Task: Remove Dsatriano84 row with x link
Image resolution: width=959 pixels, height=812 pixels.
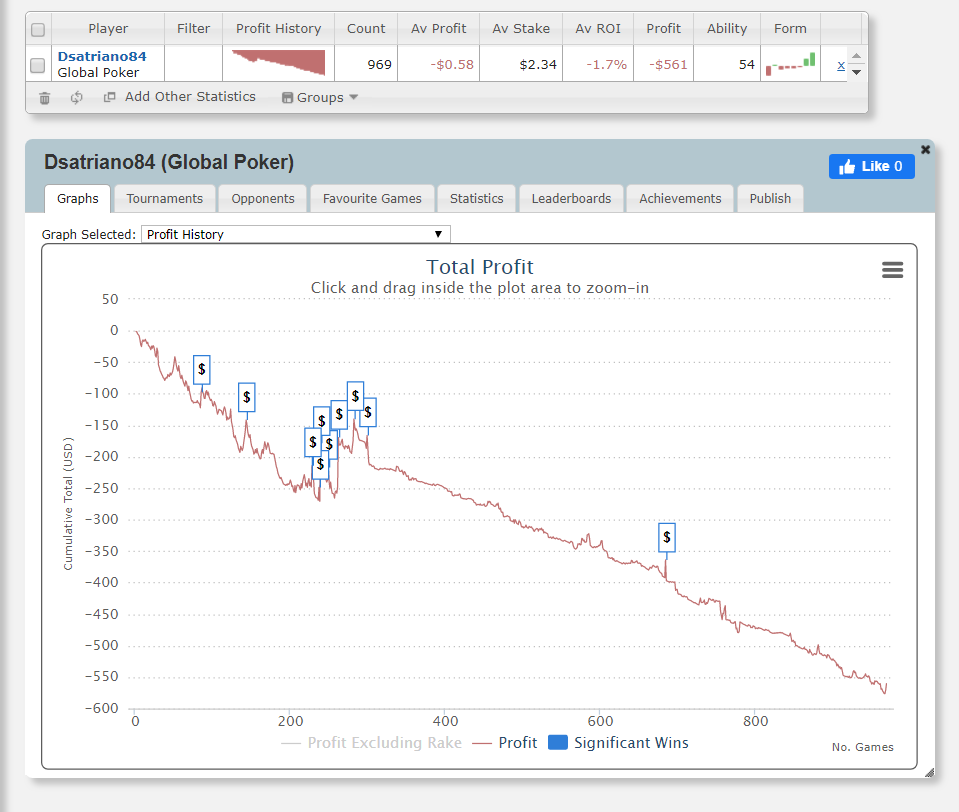Action: [841, 65]
